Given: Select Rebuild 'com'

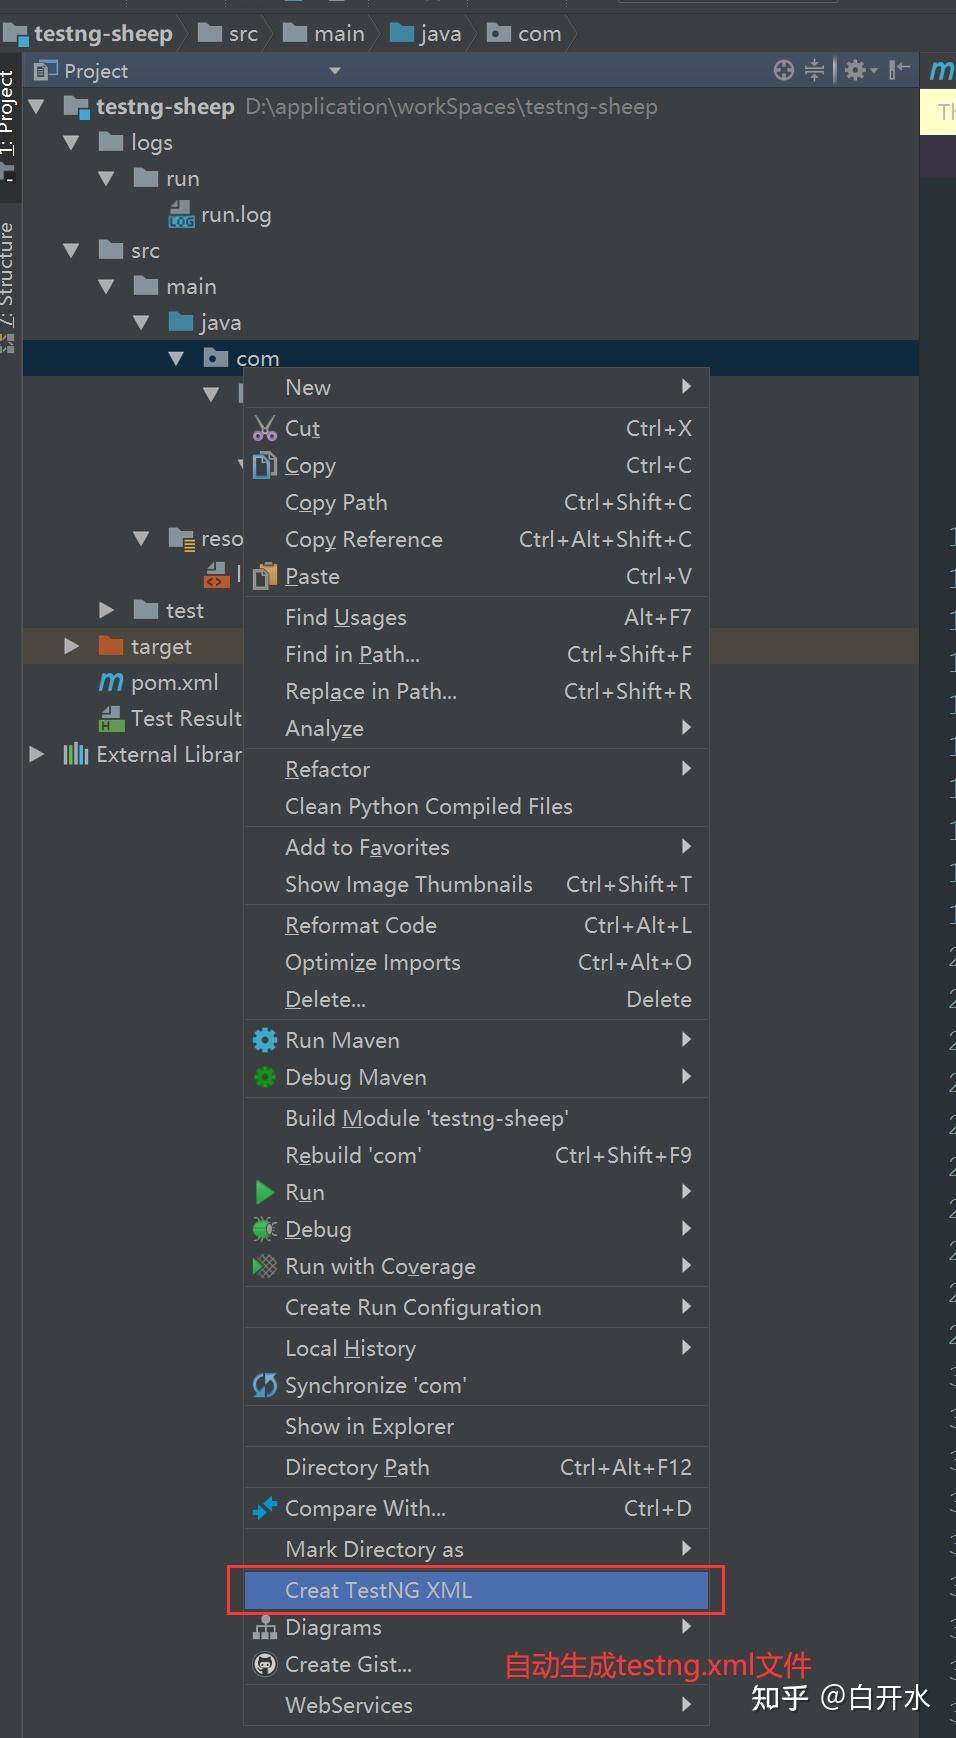Looking at the screenshot, I should (476, 1155).
